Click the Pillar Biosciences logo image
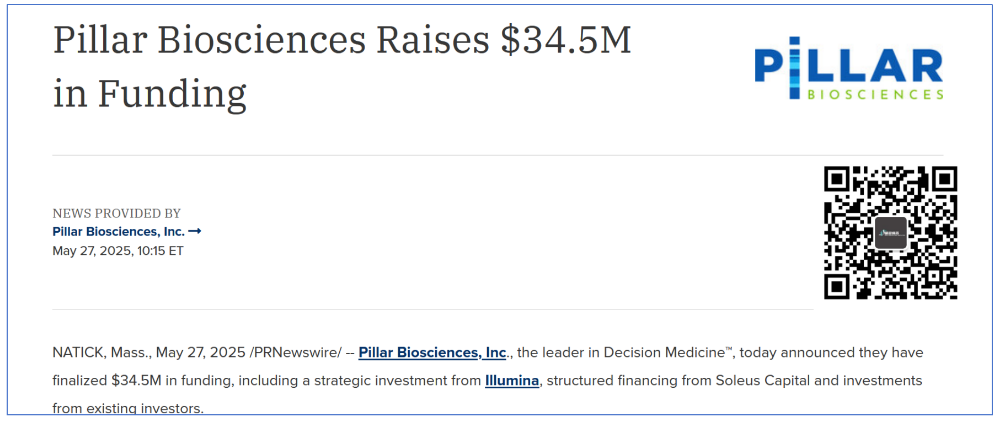Screen dimensions: 1000x421 coord(849,68)
